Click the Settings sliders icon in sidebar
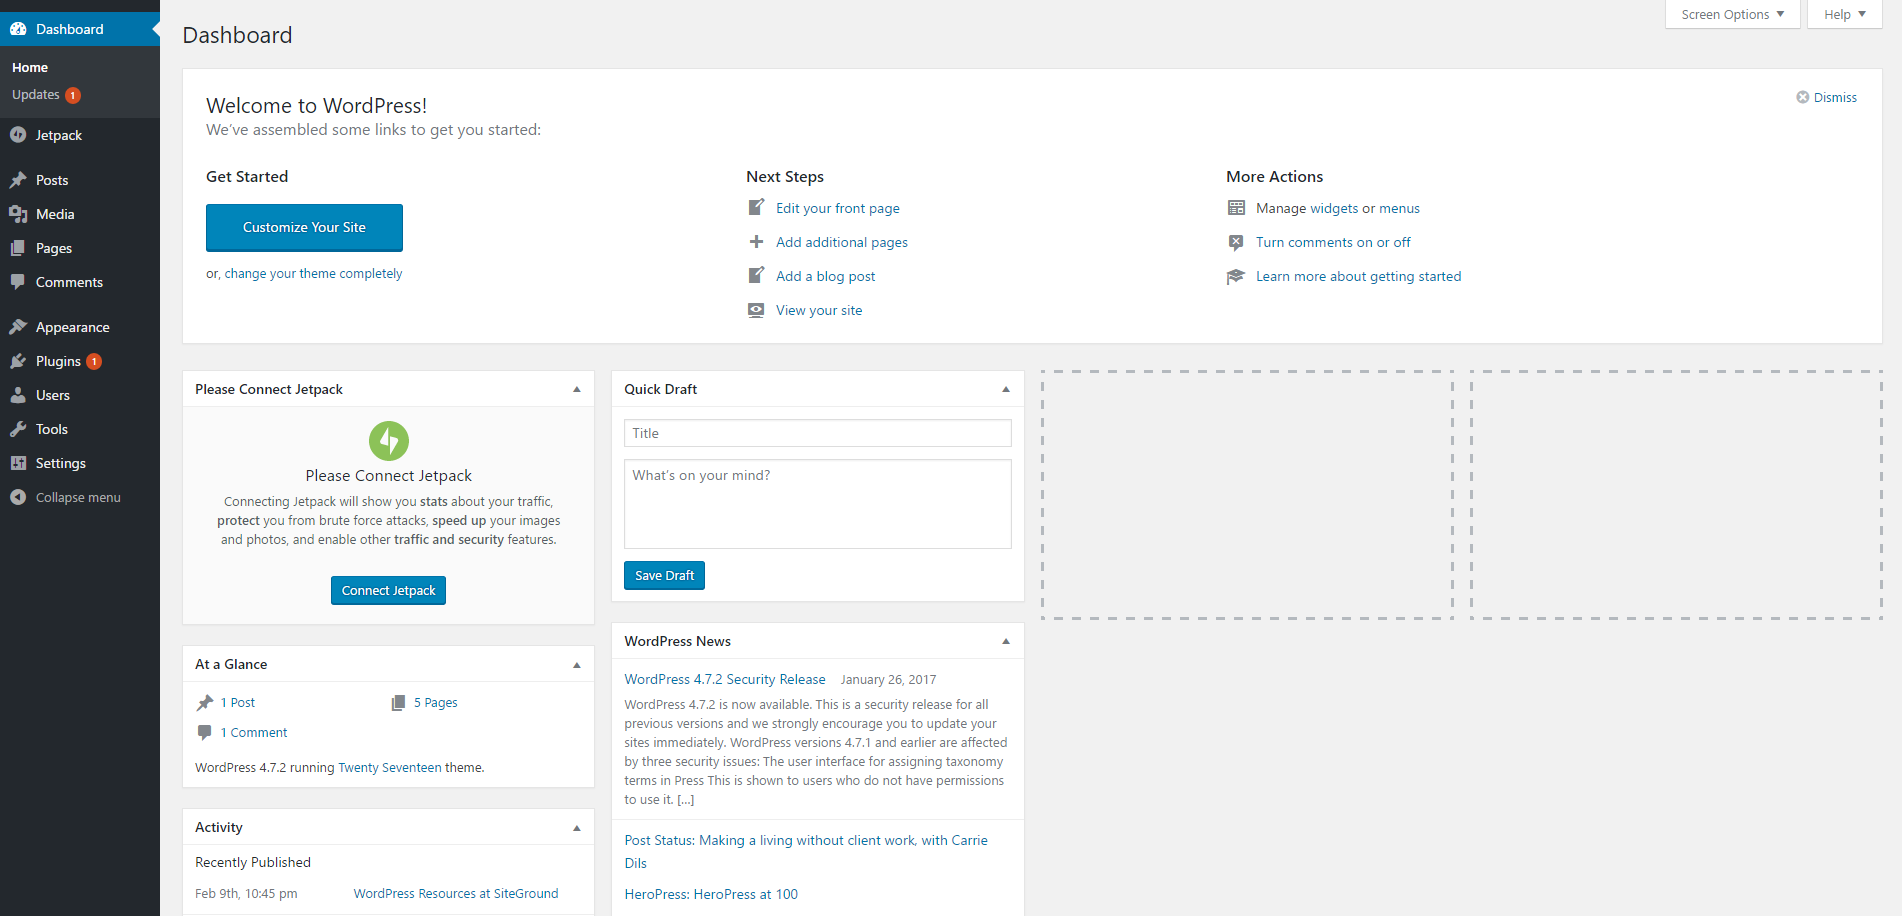The height and width of the screenshot is (916, 1902). [x=18, y=463]
